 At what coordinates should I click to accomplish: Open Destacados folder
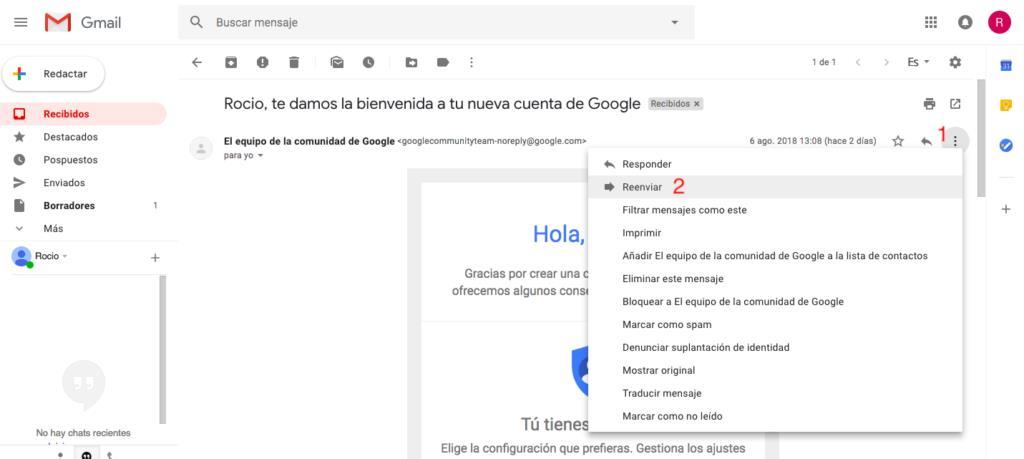(84, 137)
